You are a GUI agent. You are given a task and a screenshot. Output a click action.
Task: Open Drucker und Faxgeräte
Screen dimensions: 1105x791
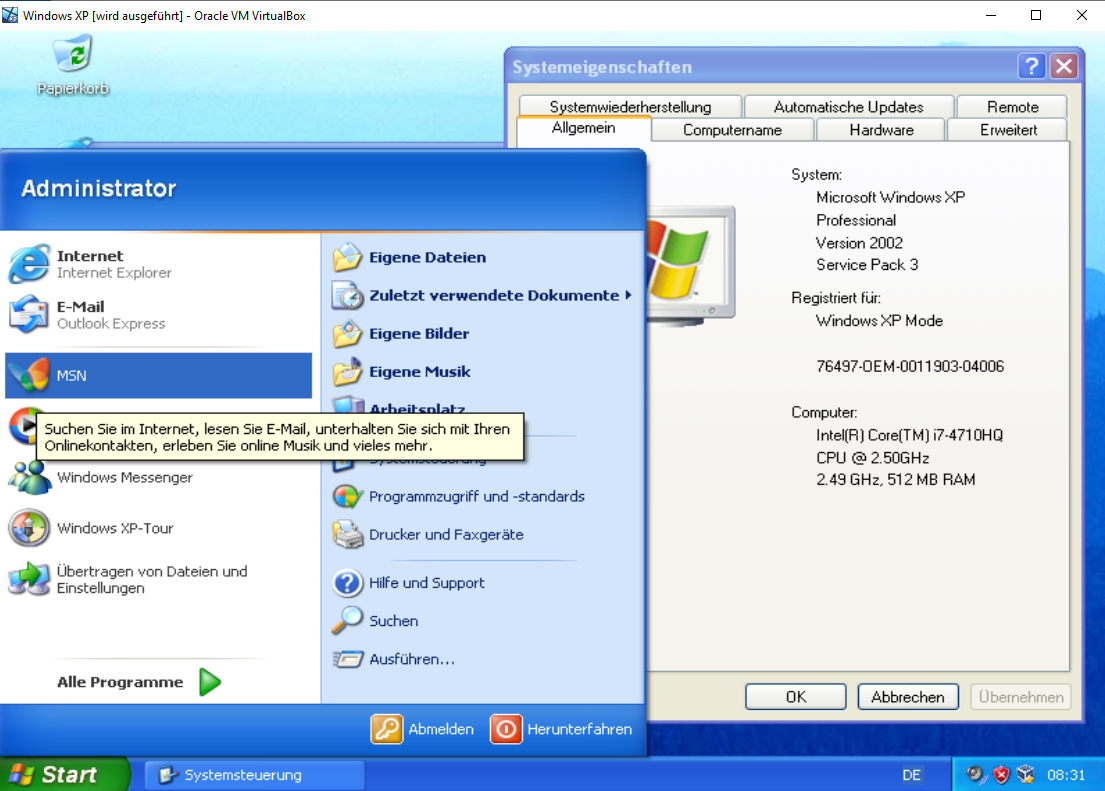pos(483,534)
